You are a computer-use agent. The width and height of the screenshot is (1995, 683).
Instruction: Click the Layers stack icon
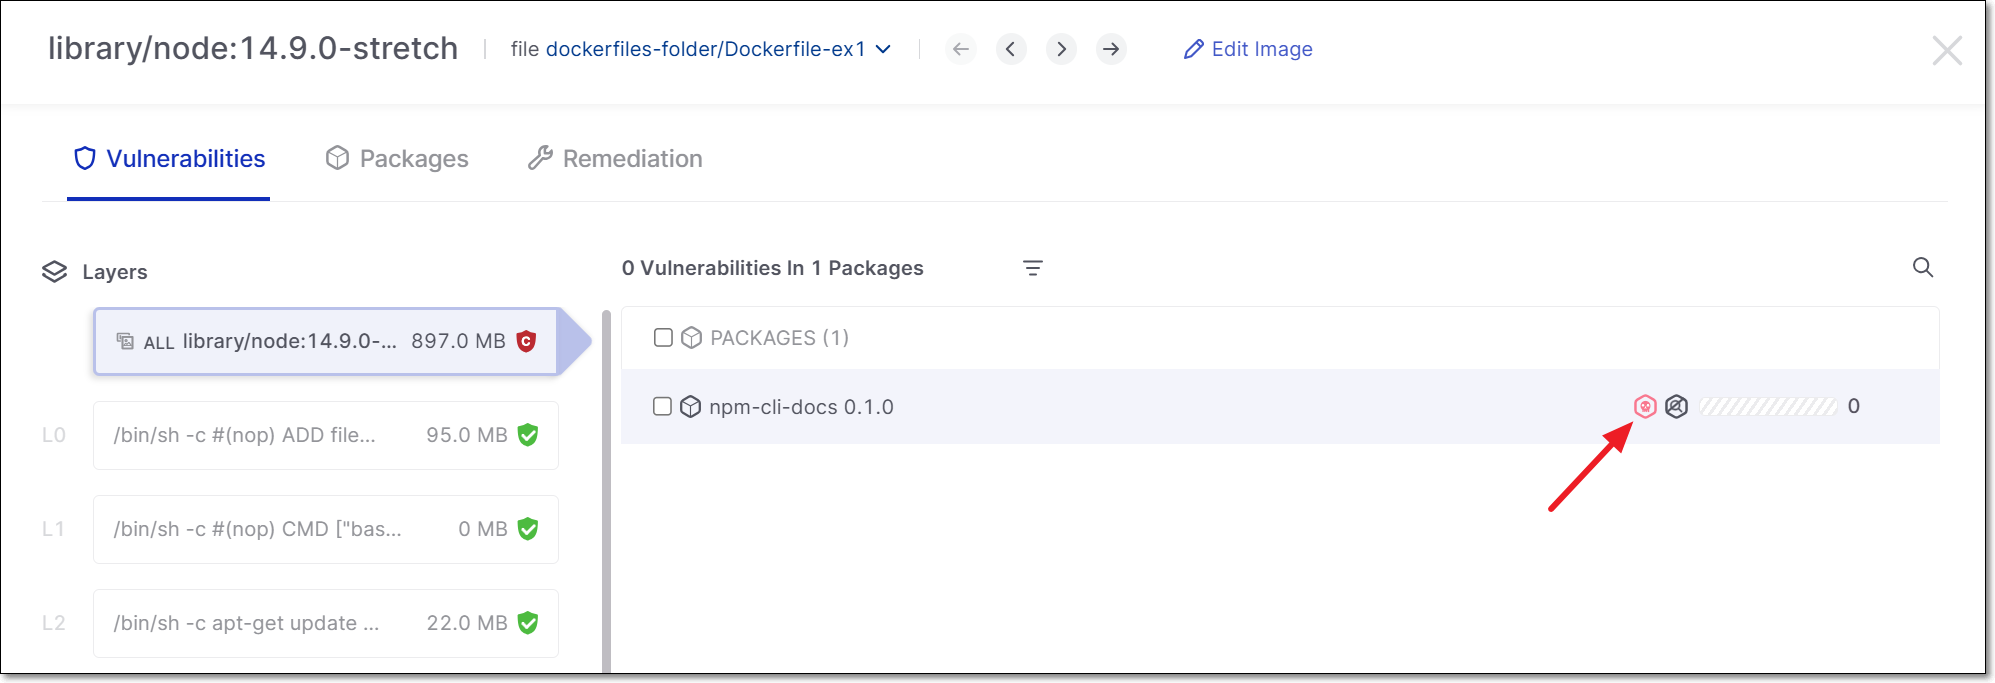pos(54,272)
